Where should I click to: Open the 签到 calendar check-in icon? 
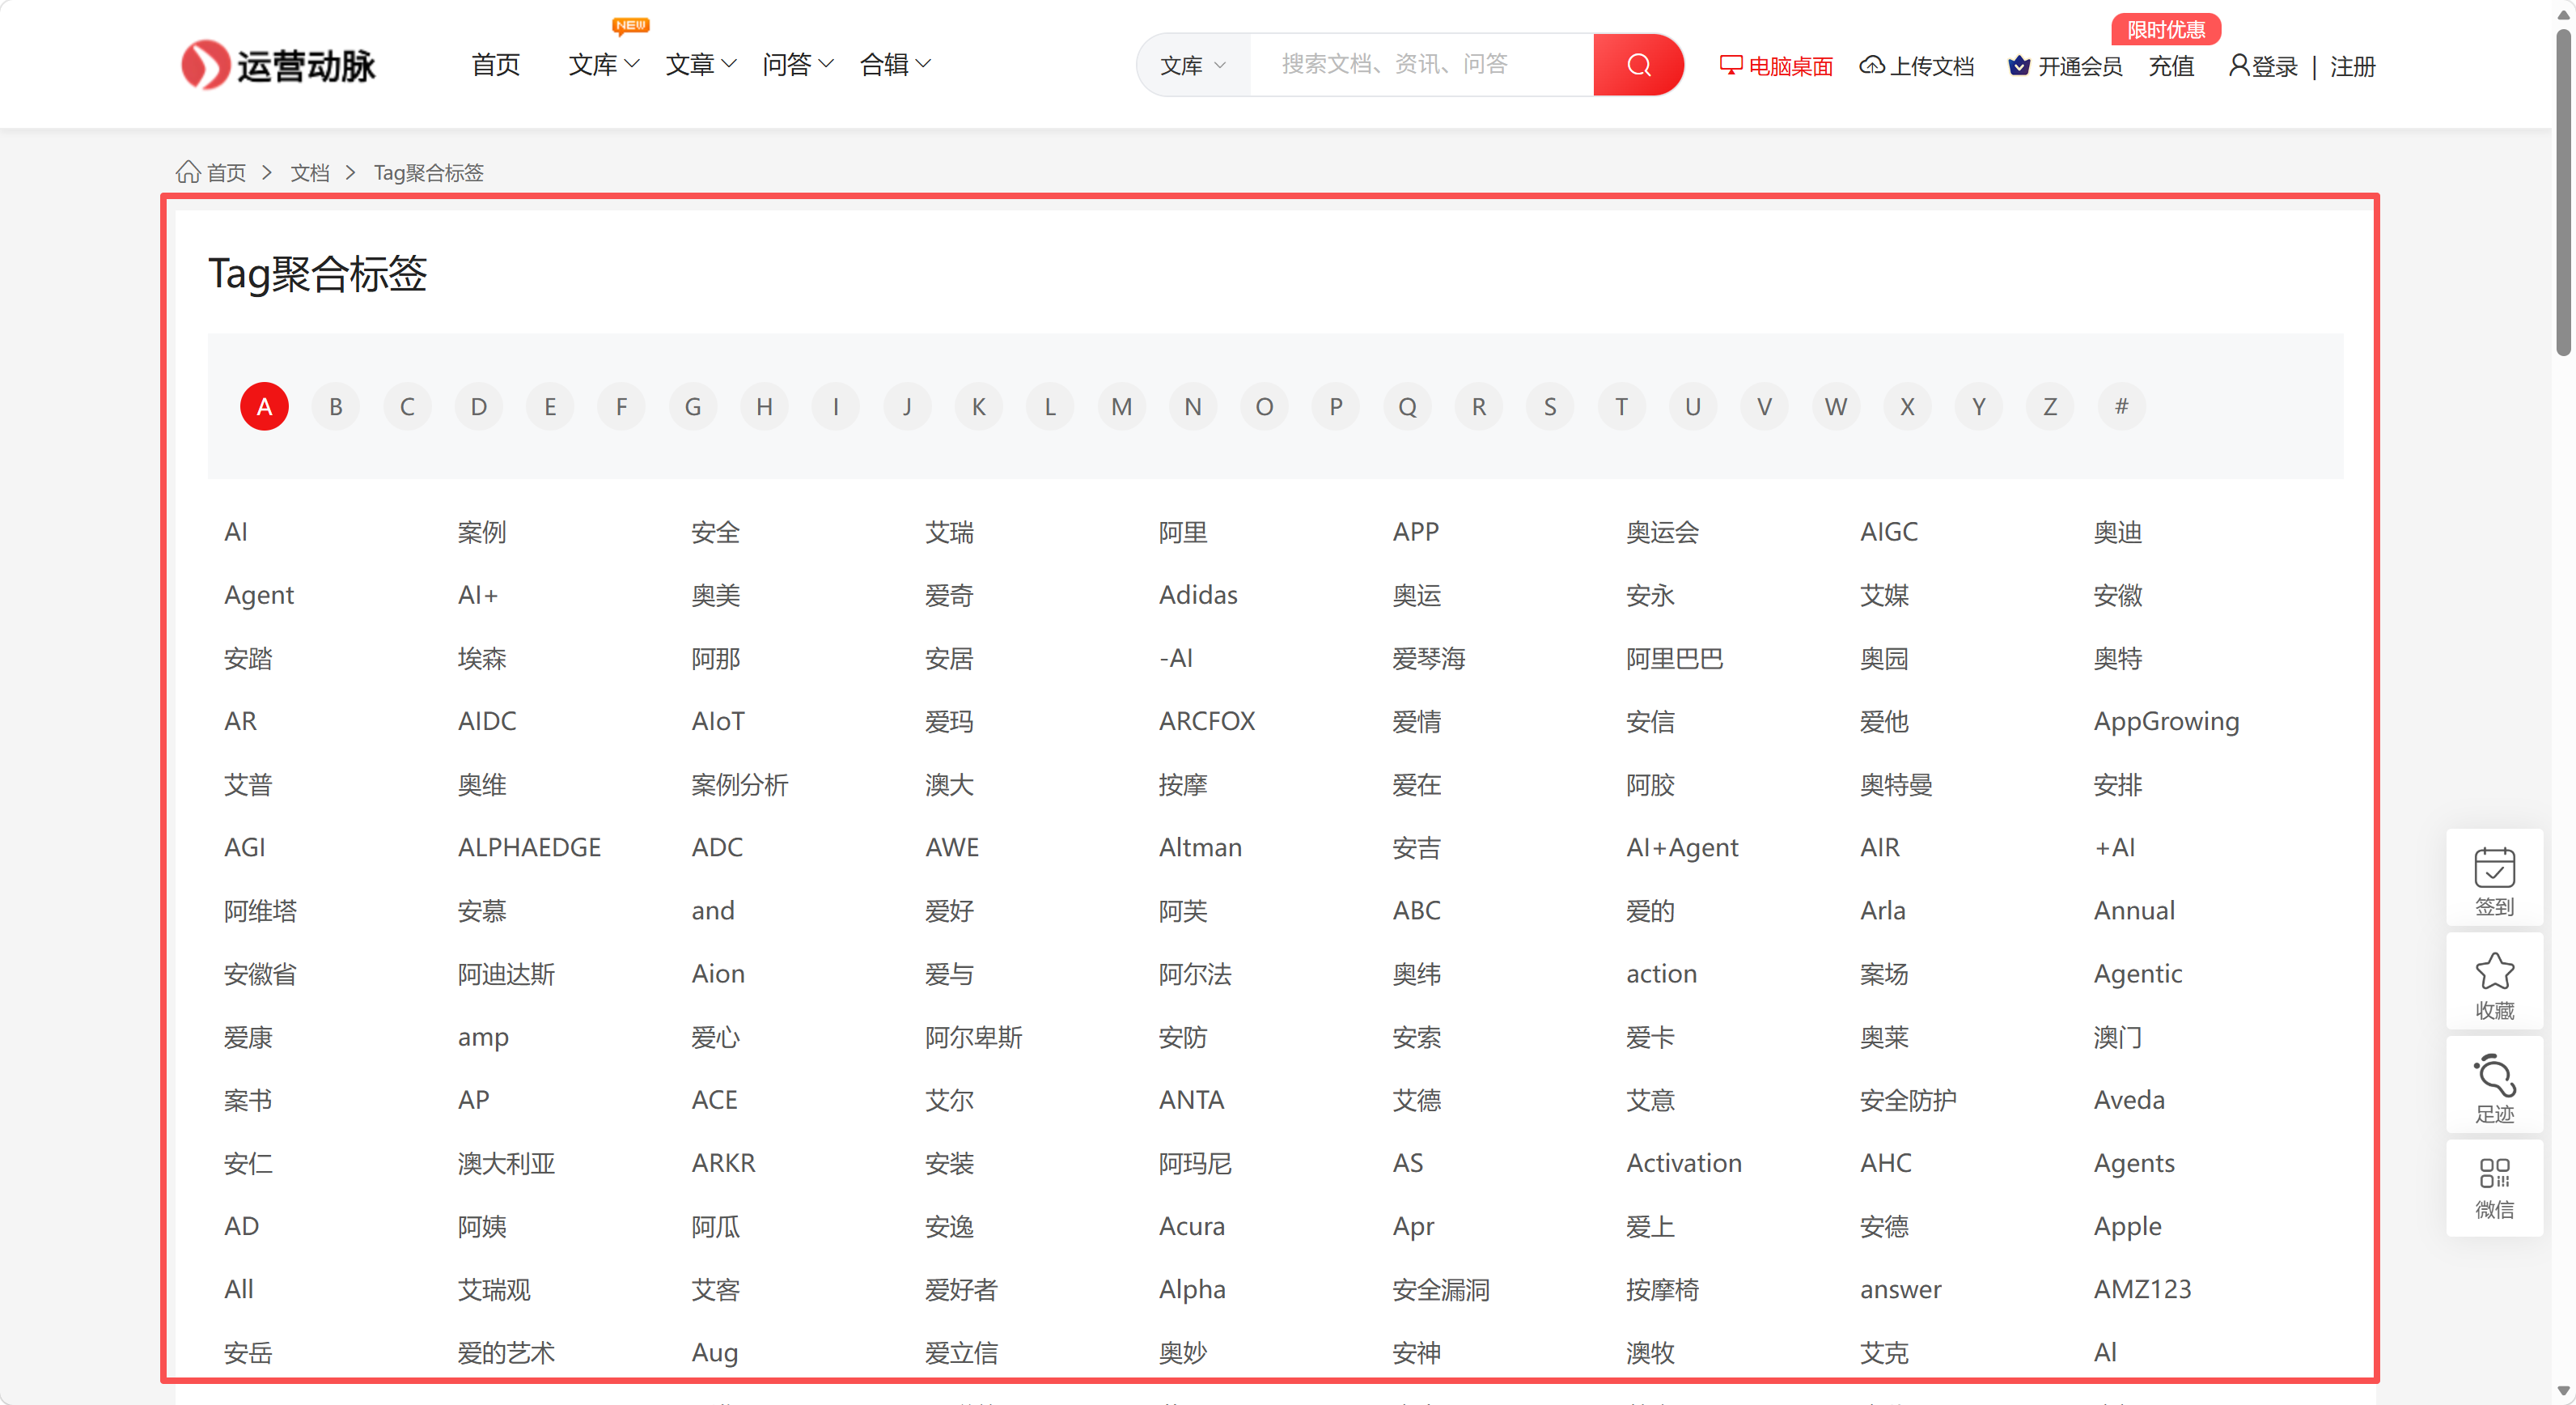[2494, 867]
